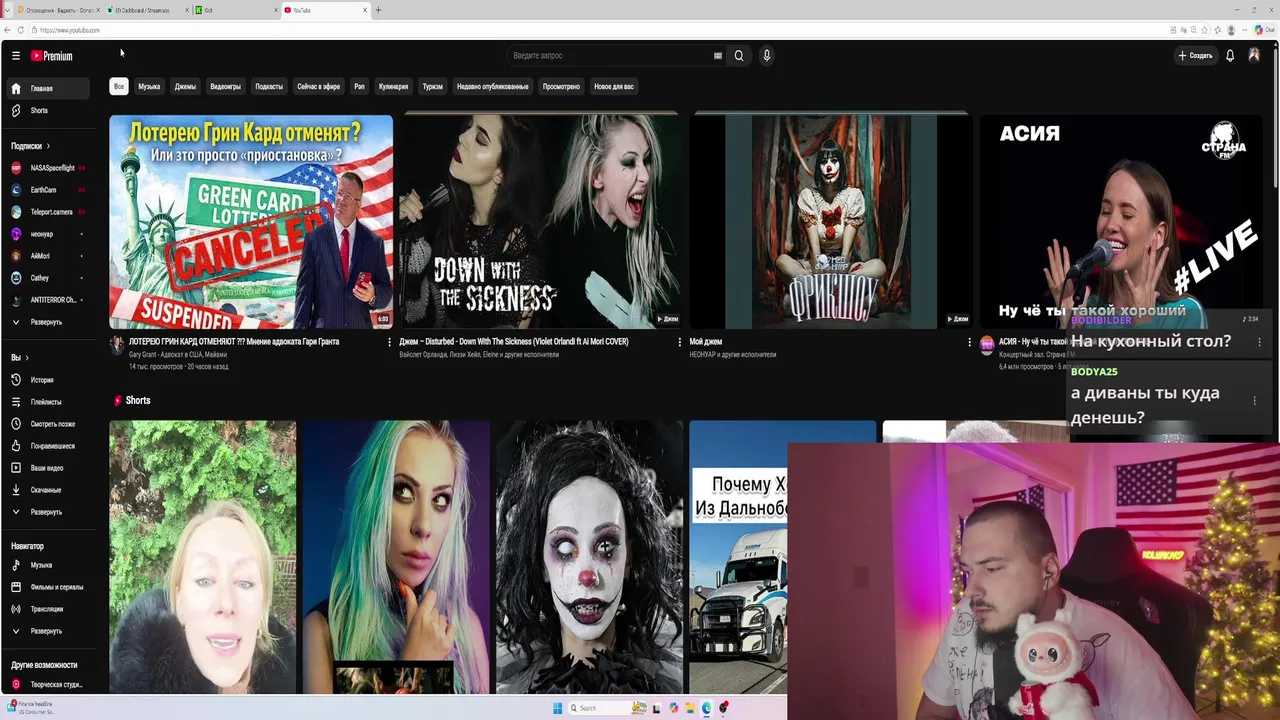The width and height of the screenshot is (1280, 720).
Task: Select the Джемы filter chip
Action: [x=185, y=86]
